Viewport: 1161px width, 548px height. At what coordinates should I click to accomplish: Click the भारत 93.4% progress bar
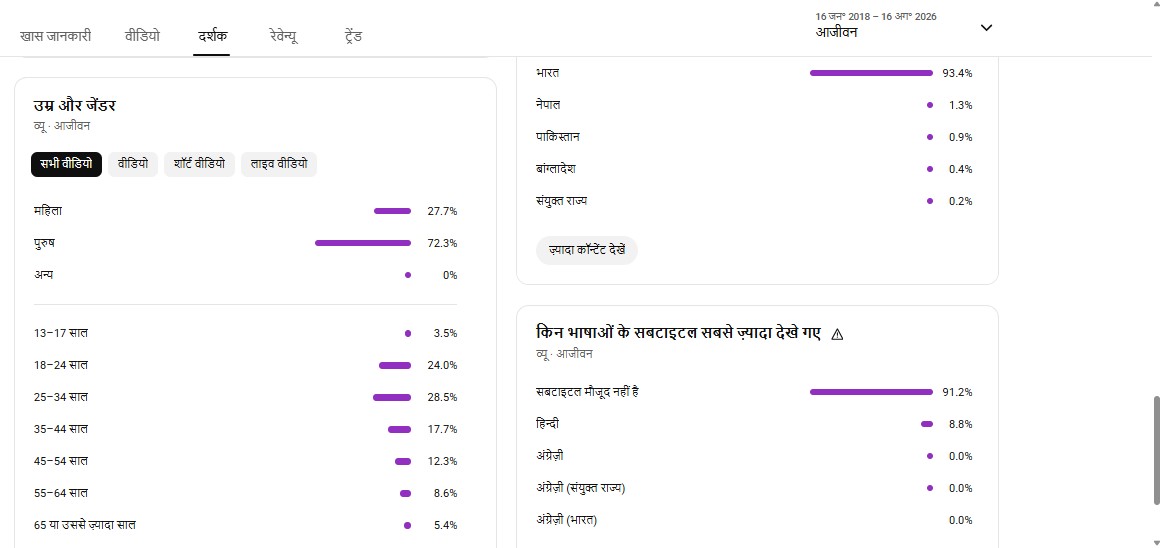point(871,73)
